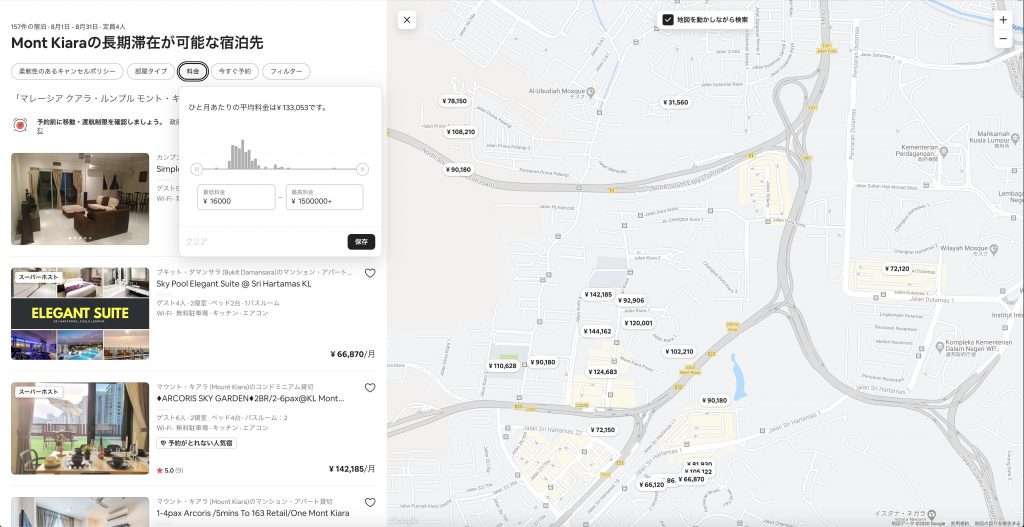Select the ¥144,162 map price marker
1024x527 pixels.
click(598, 332)
